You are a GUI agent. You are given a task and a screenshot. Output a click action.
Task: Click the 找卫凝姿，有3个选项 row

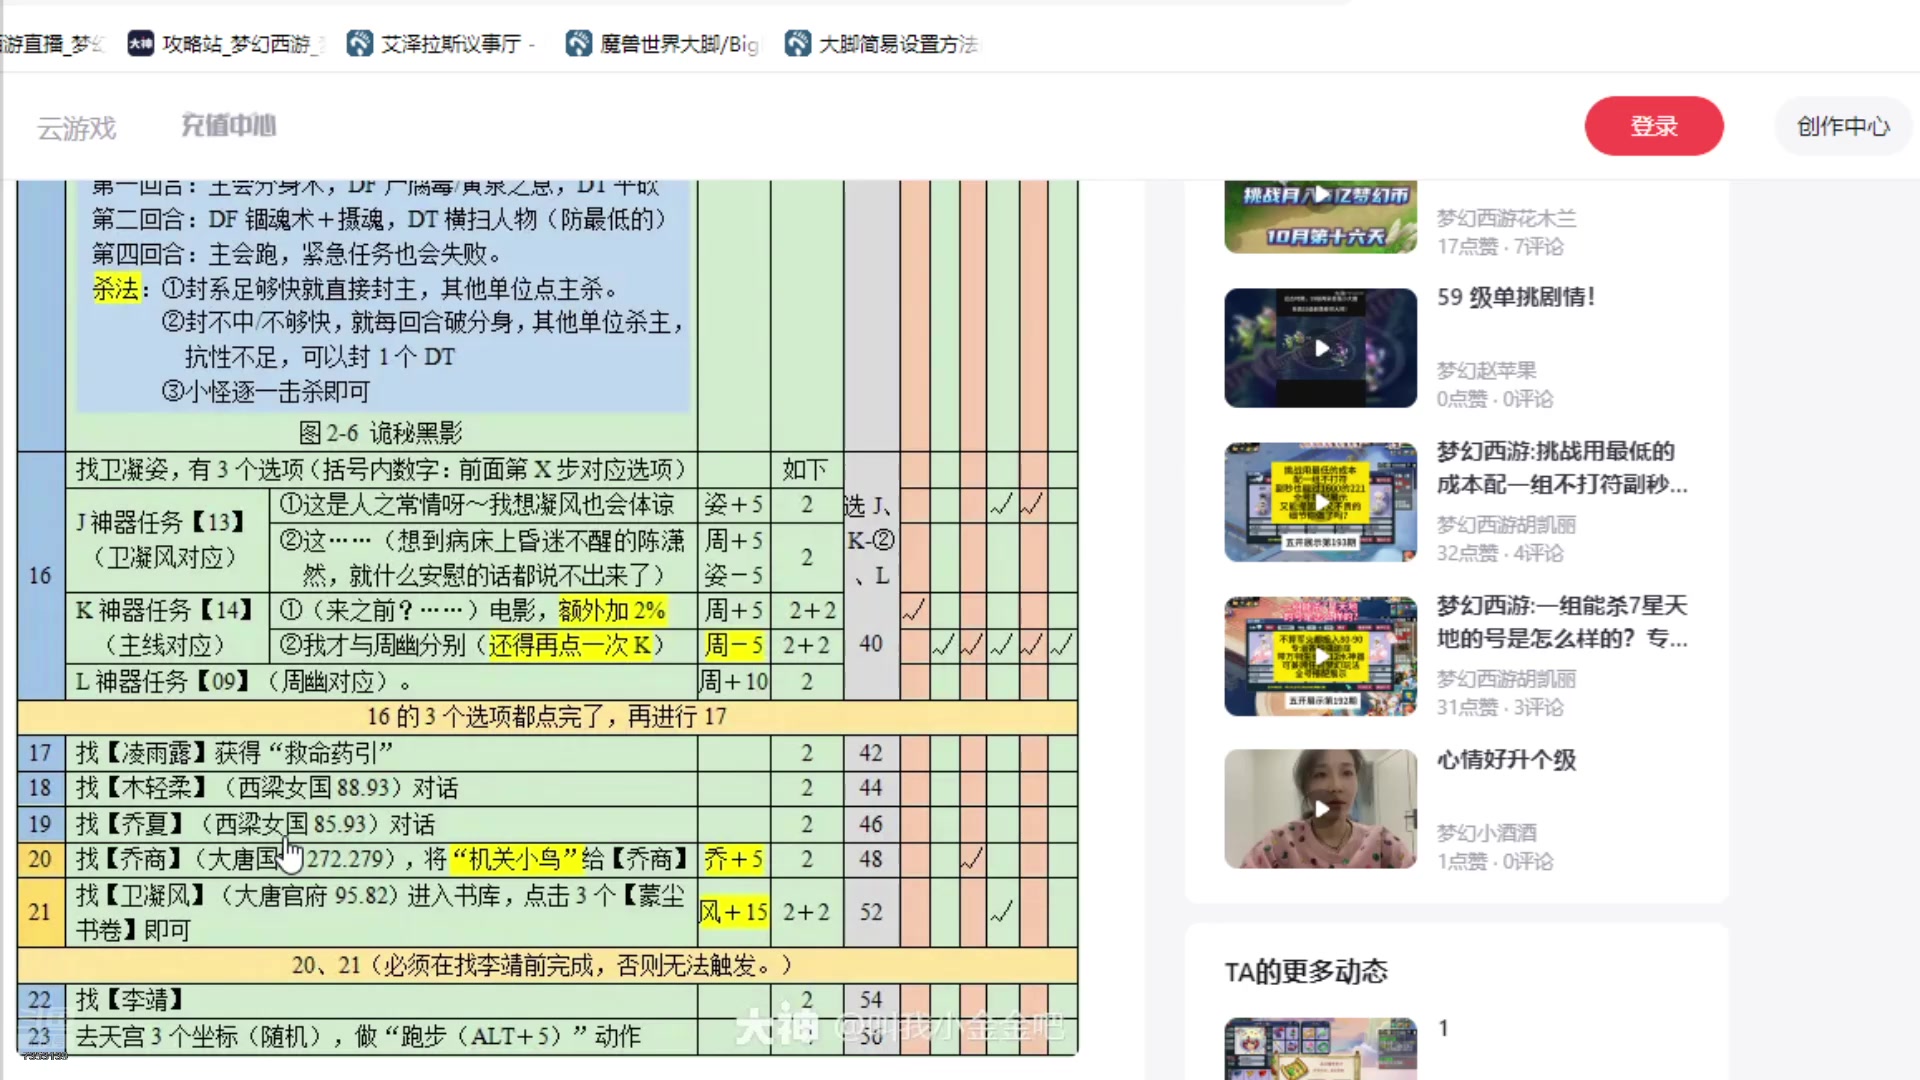pos(382,469)
